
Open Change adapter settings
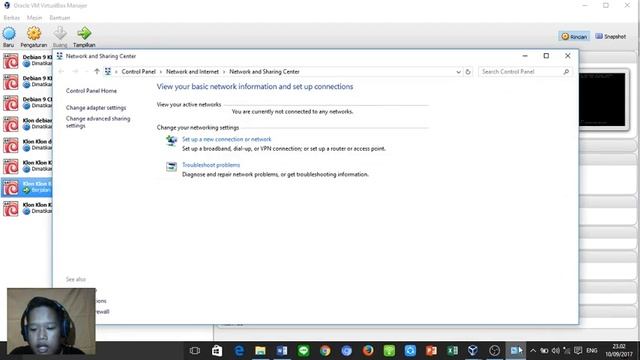tap(96, 108)
